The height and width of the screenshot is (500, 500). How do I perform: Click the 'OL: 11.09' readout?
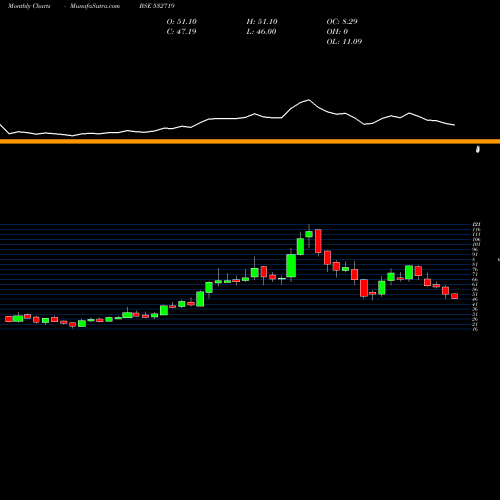344,41
